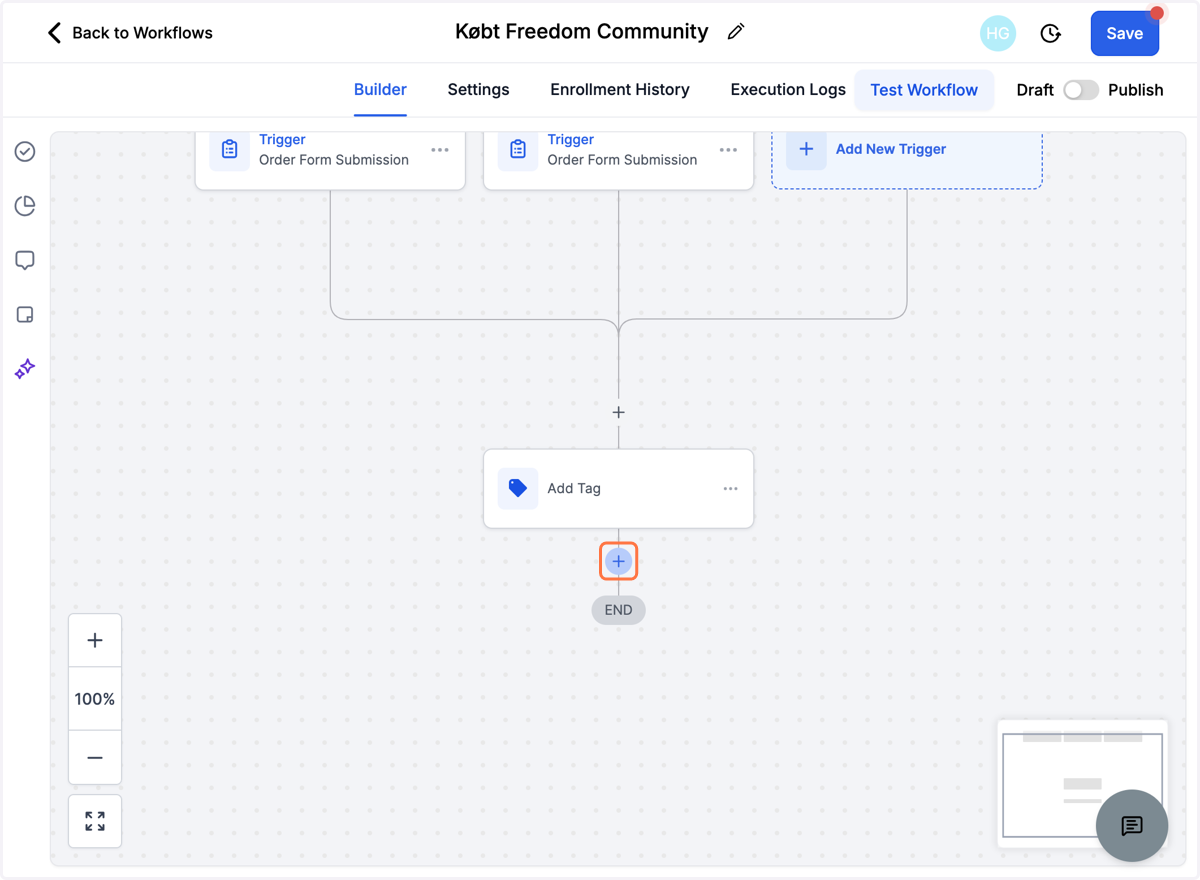Open the Execution Logs tab
The width and height of the screenshot is (1200, 880).
point(788,90)
